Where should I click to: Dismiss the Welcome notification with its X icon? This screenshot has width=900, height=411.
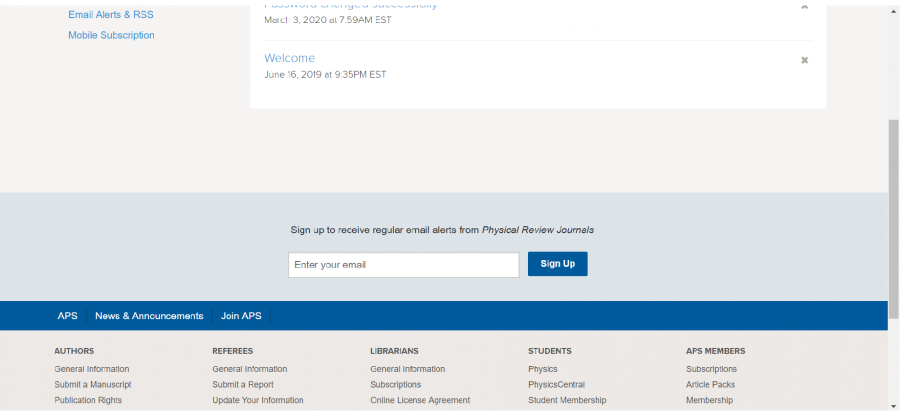point(804,60)
